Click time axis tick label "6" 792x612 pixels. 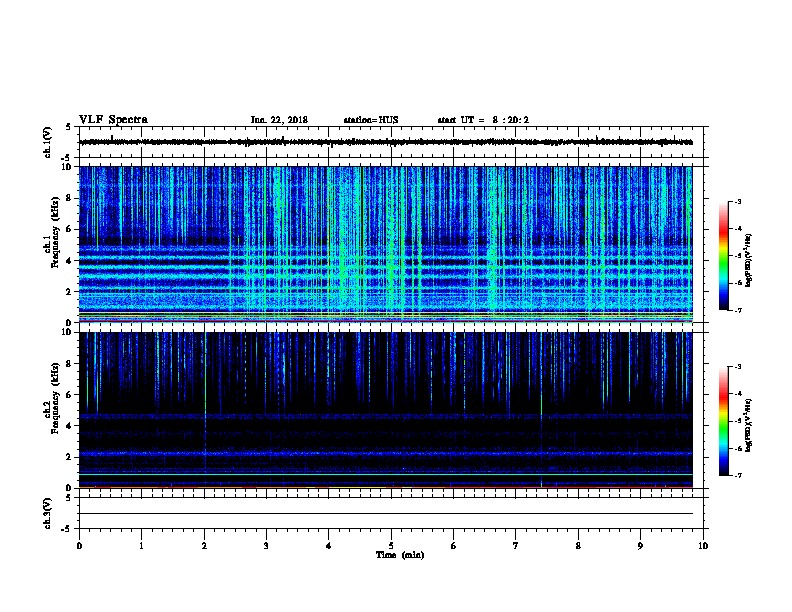(454, 546)
